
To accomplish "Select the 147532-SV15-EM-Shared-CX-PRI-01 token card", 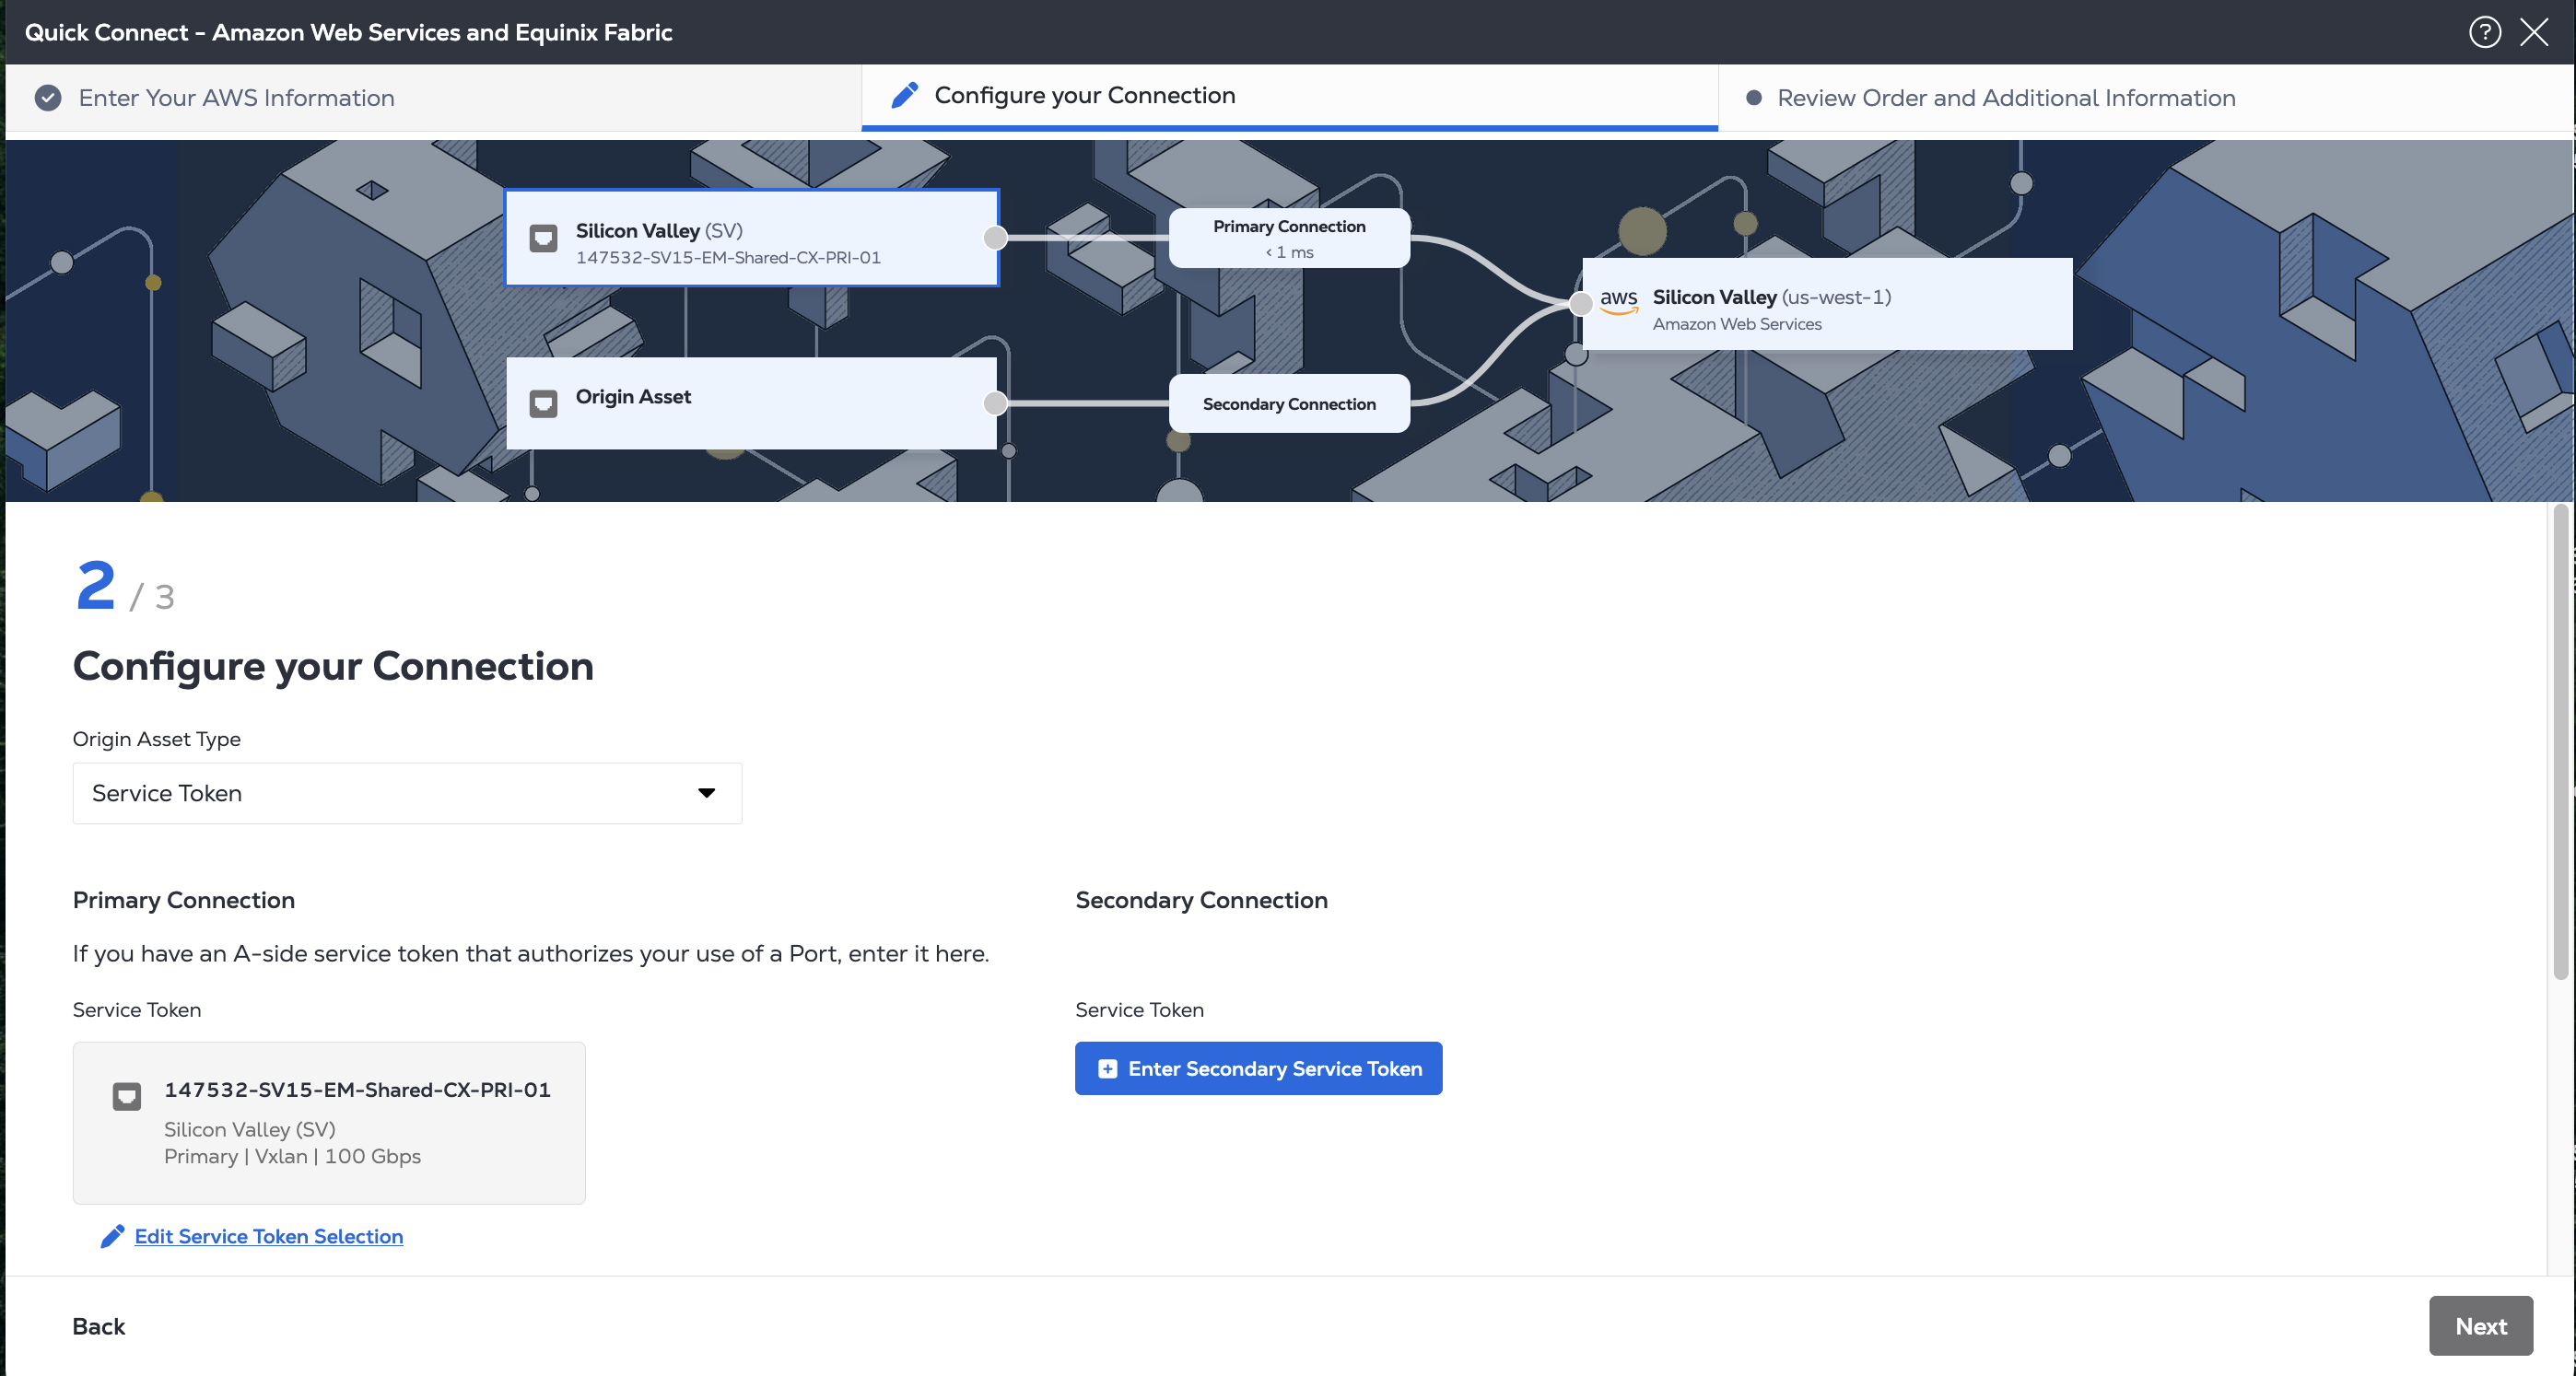I will tap(329, 1123).
